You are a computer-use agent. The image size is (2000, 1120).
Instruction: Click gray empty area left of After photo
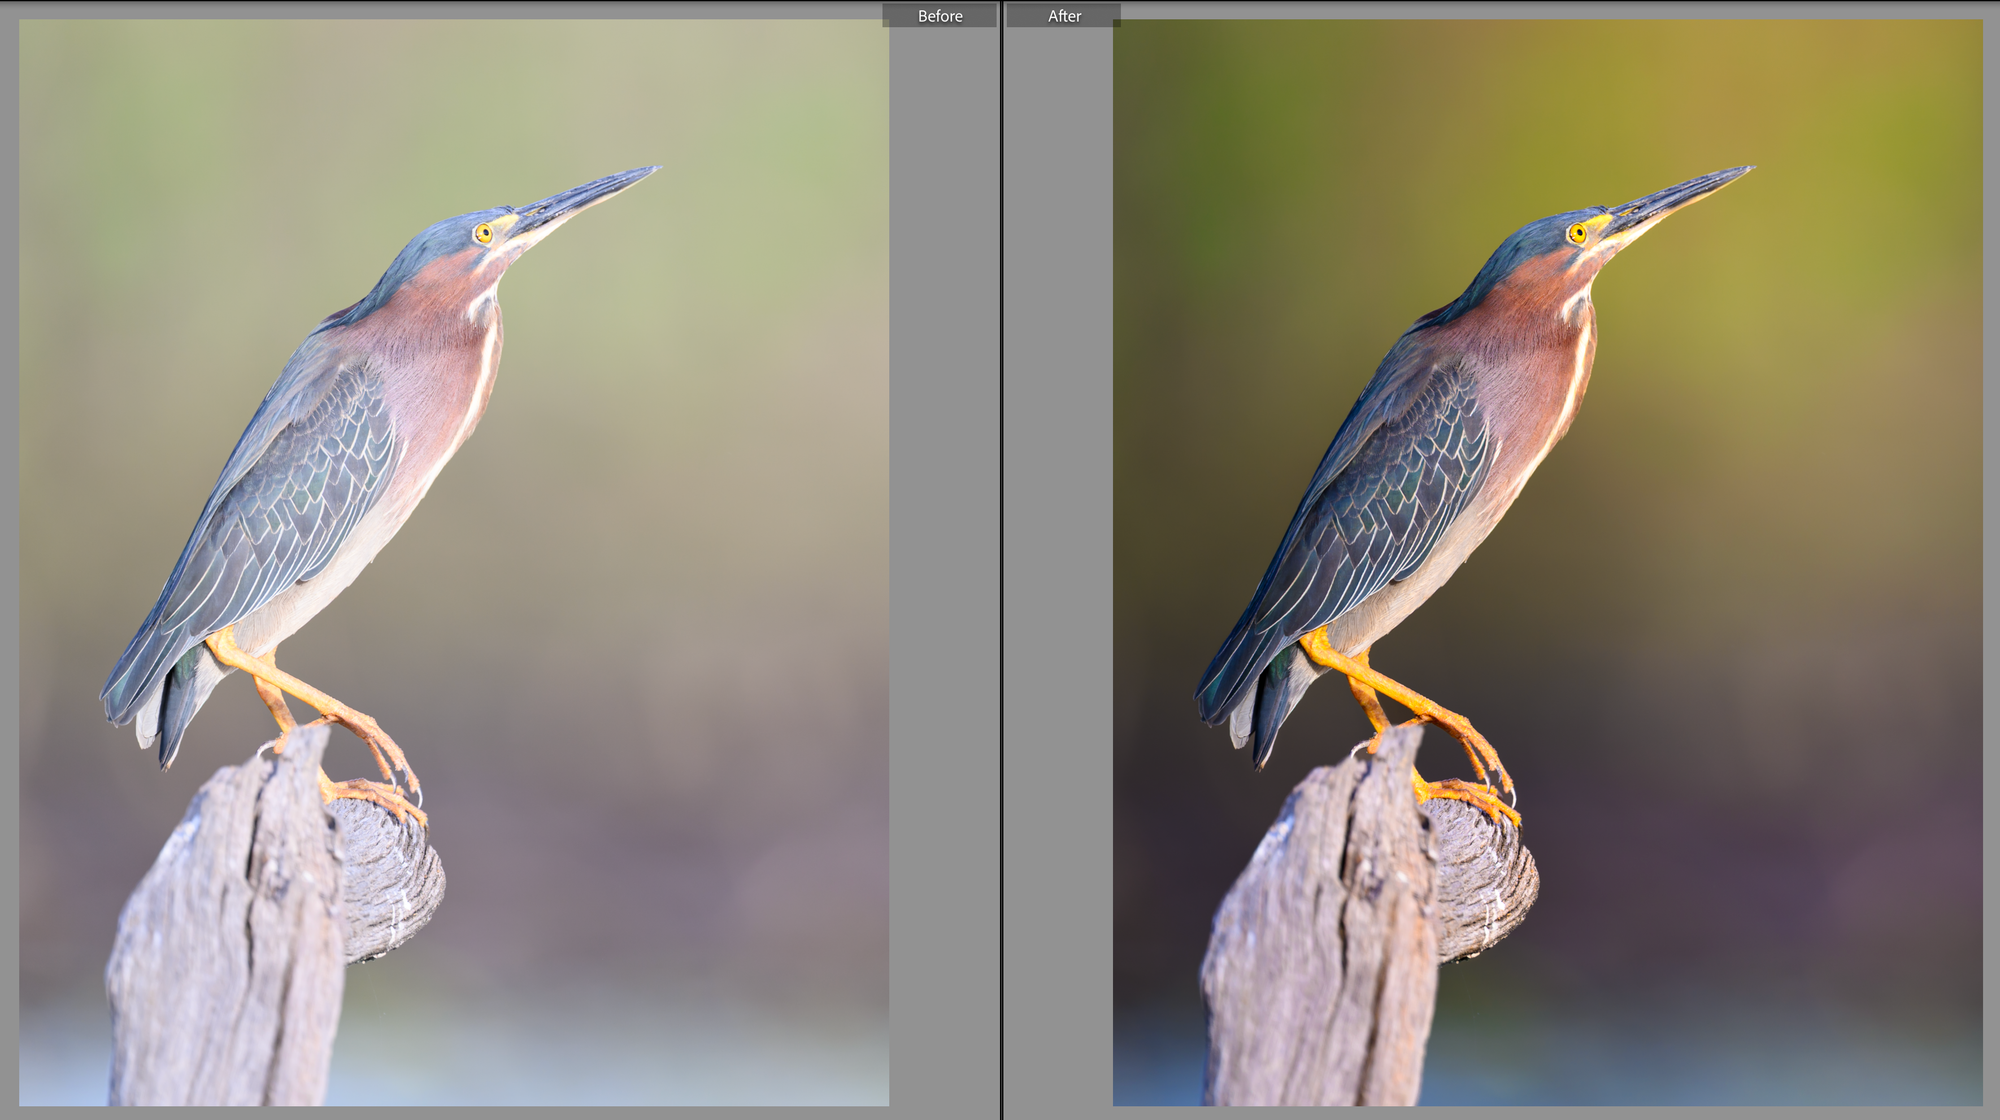click(1059, 560)
